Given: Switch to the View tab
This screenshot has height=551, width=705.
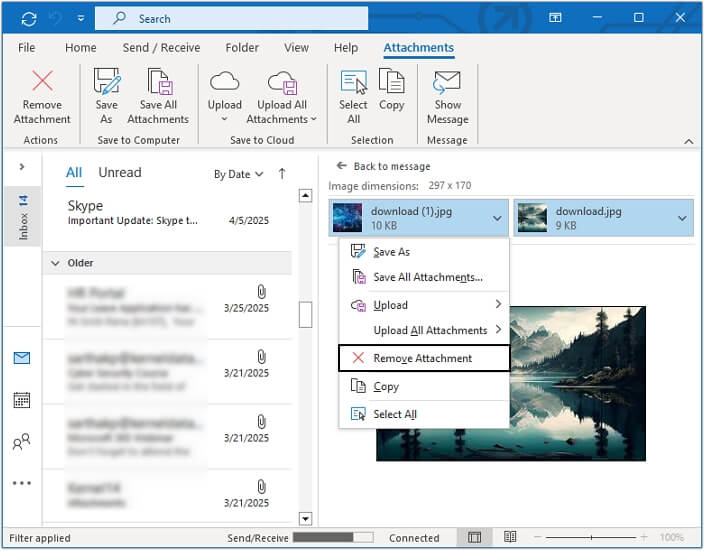Looking at the screenshot, I should [x=296, y=48].
